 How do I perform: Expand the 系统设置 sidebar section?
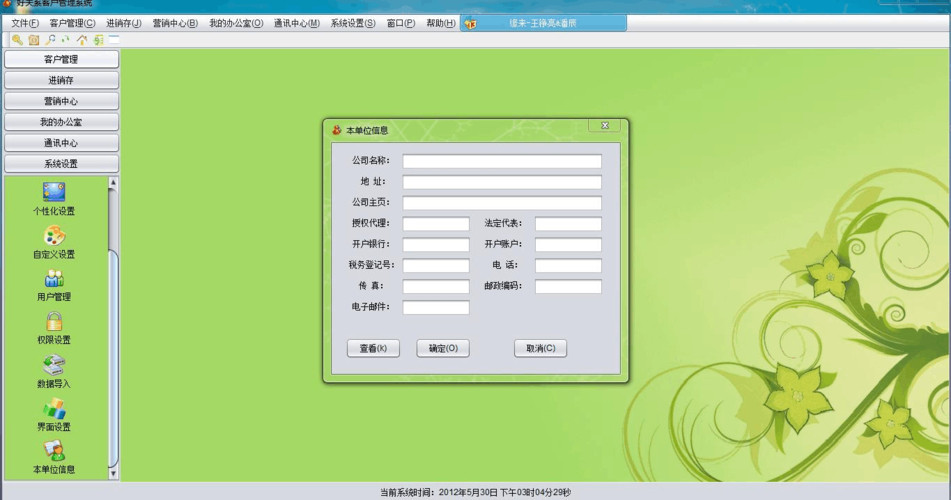point(61,164)
